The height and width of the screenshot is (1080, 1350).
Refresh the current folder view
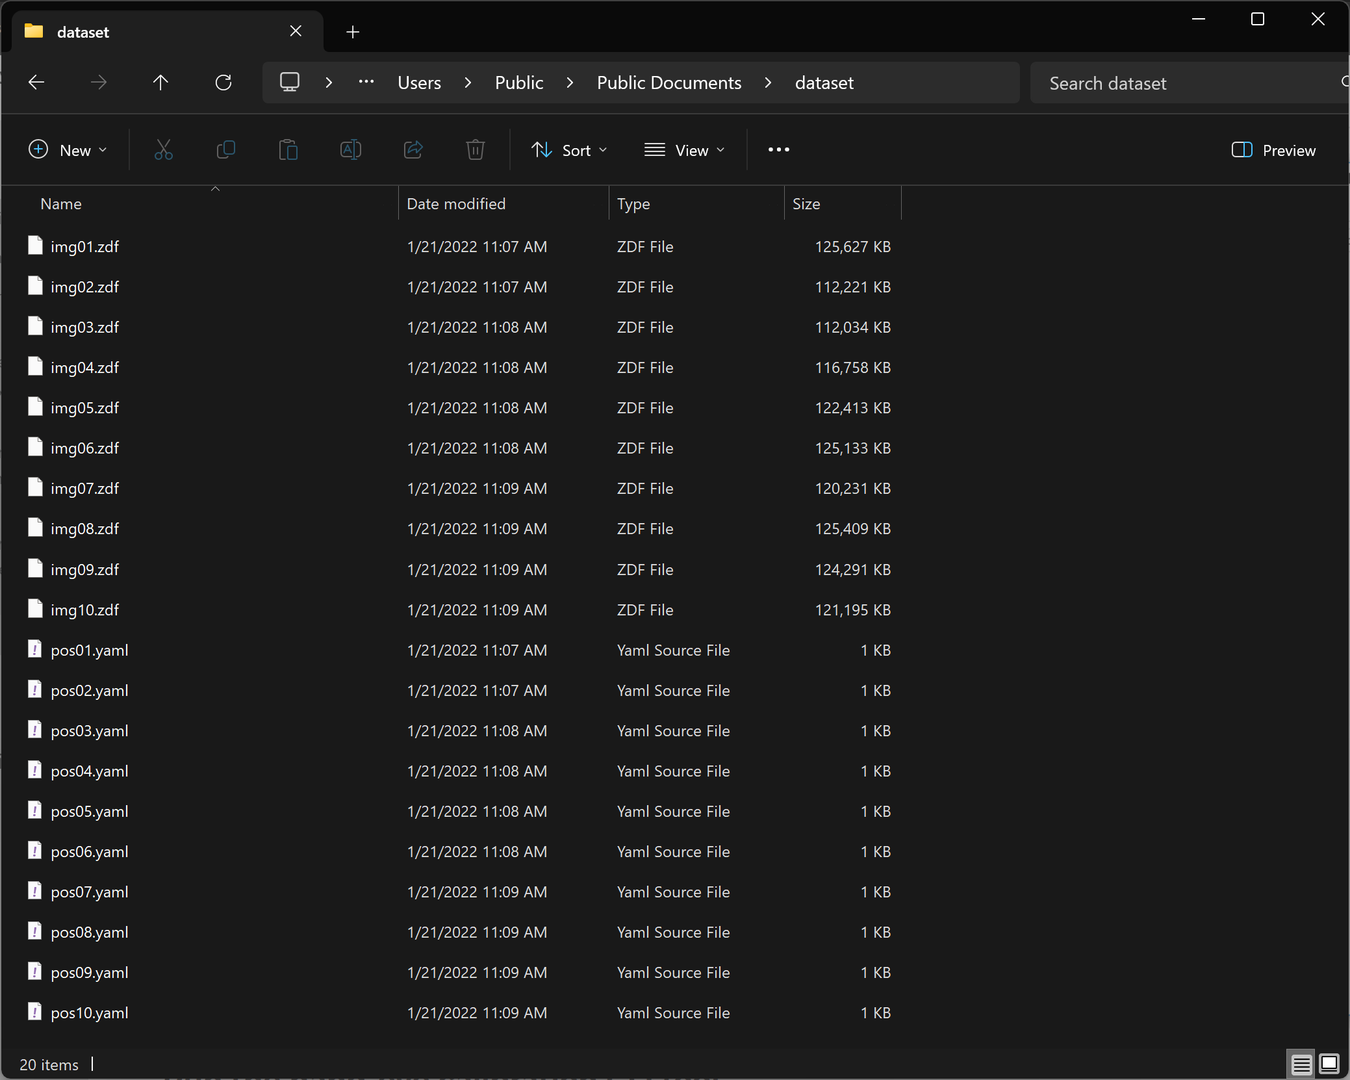tap(224, 83)
